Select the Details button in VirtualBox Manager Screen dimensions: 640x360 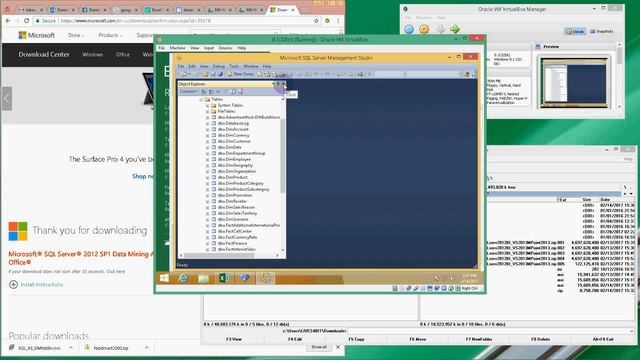pyautogui.click(x=575, y=31)
